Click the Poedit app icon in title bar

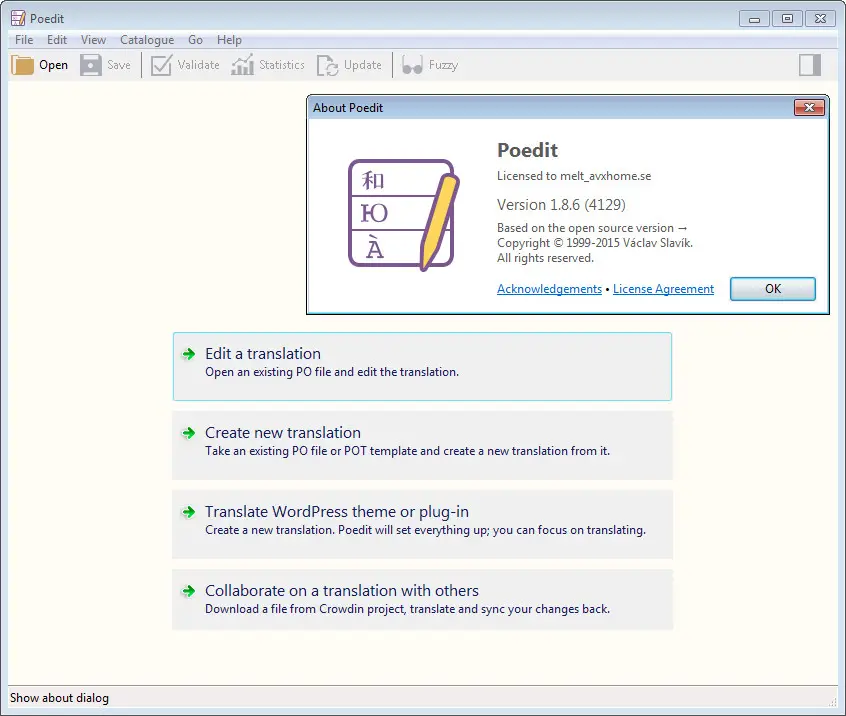18,18
